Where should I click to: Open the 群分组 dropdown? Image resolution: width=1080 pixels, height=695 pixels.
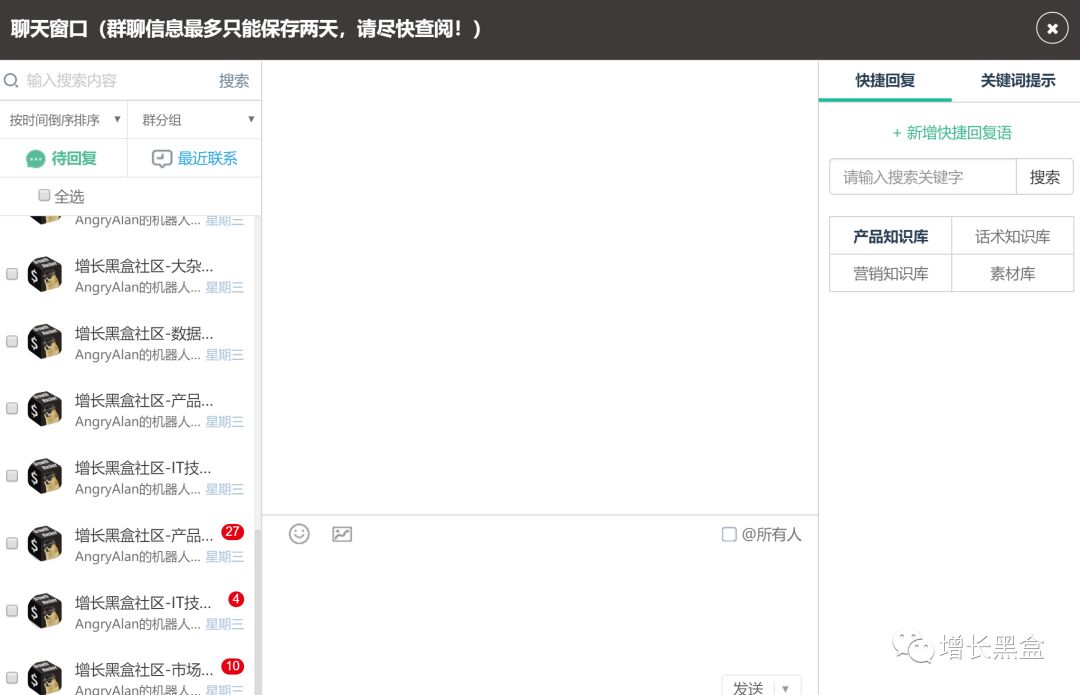point(194,120)
